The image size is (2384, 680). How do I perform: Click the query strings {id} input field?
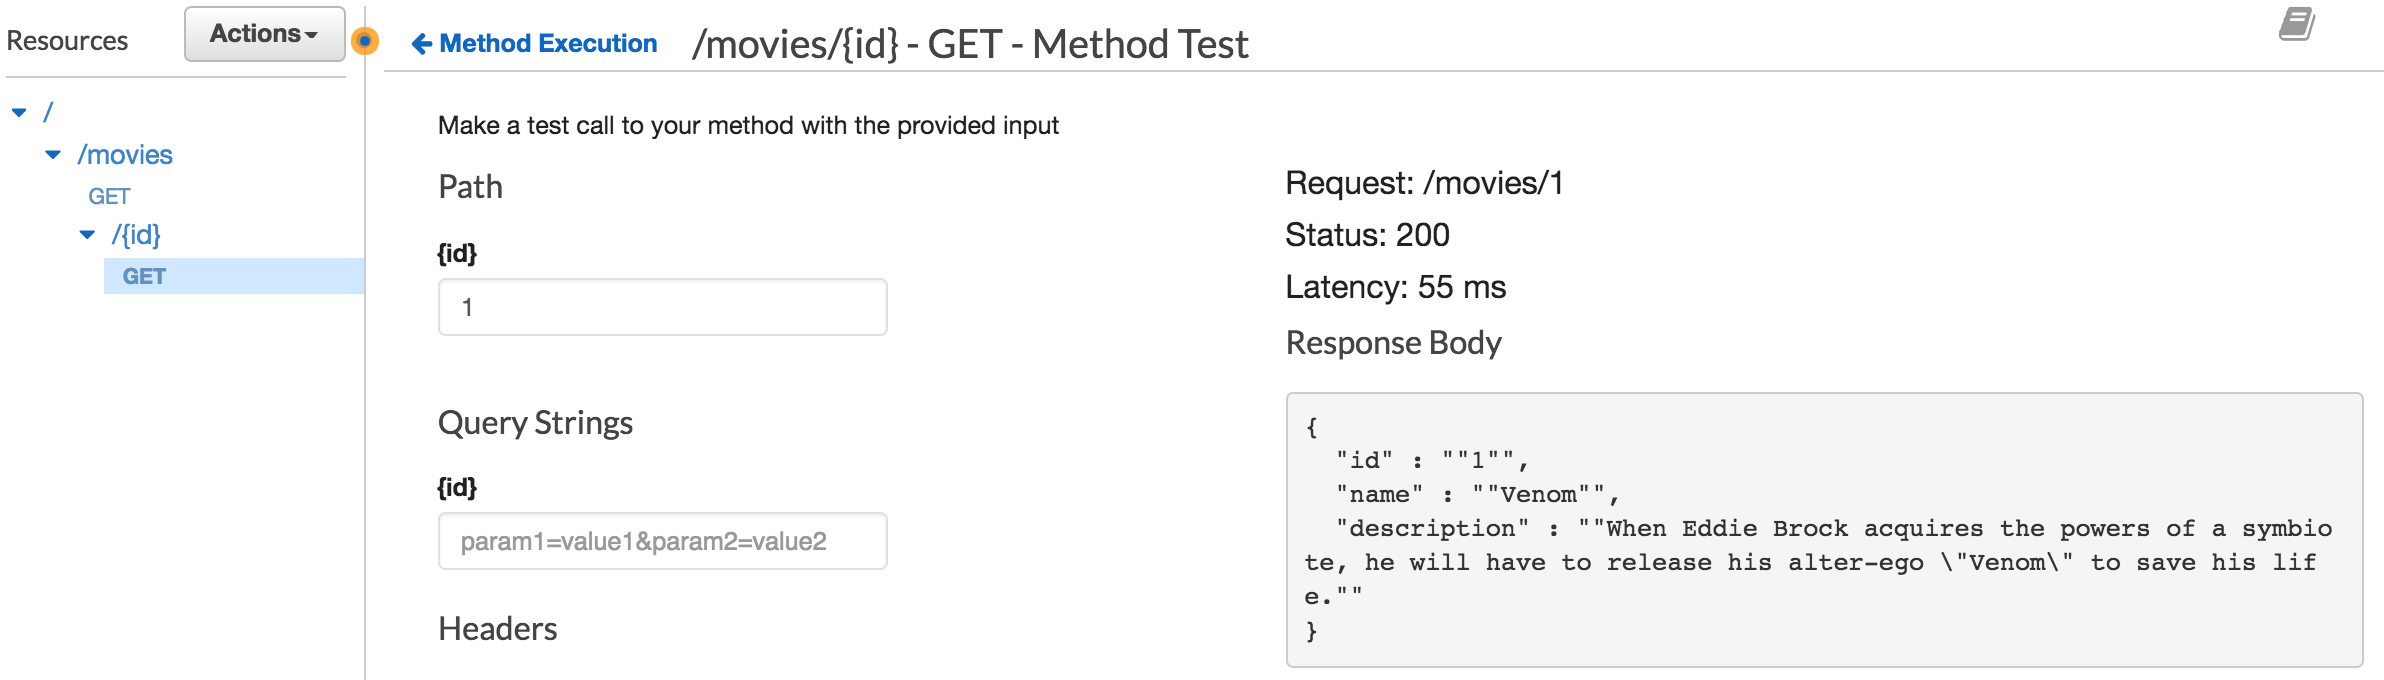click(x=662, y=541)
